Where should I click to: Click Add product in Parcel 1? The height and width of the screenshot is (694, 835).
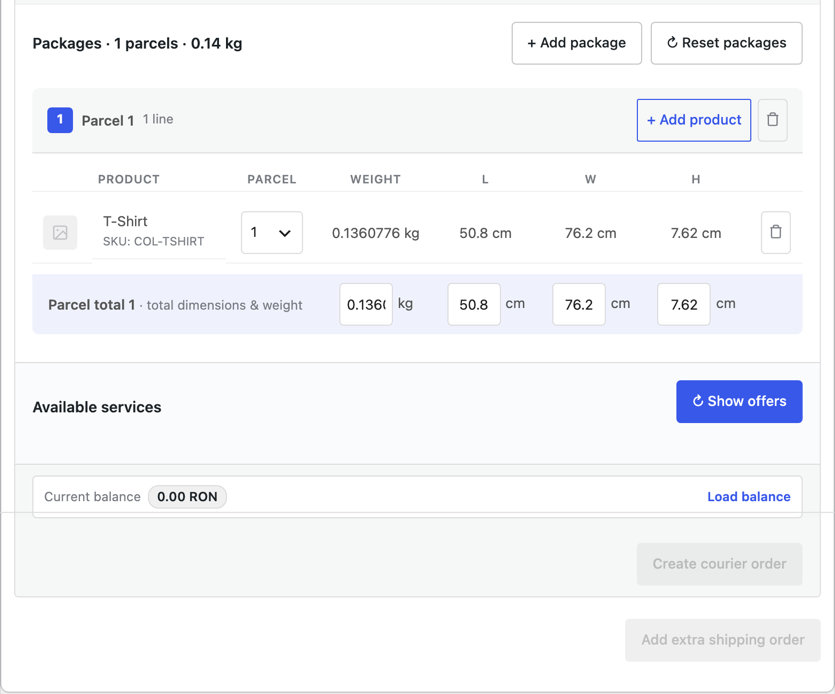[694, 120]
